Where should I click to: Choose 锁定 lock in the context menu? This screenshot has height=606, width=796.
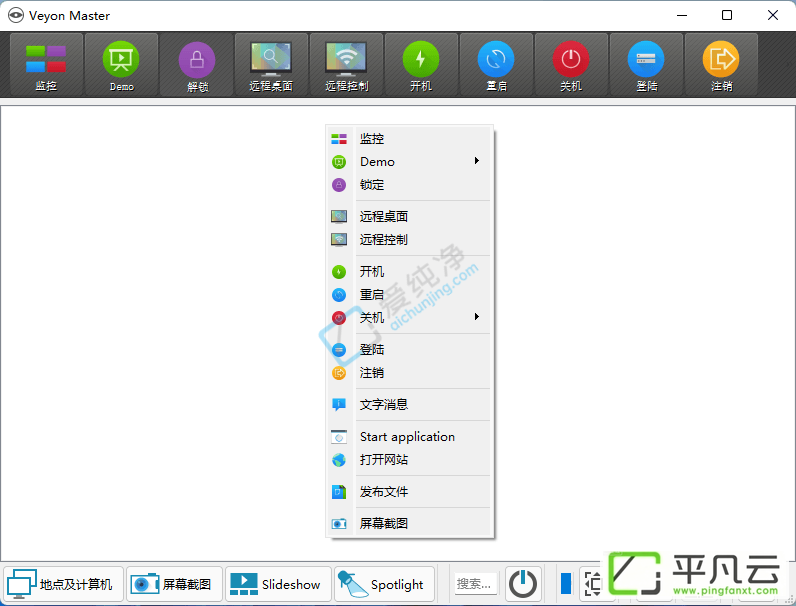click(409, 185)
